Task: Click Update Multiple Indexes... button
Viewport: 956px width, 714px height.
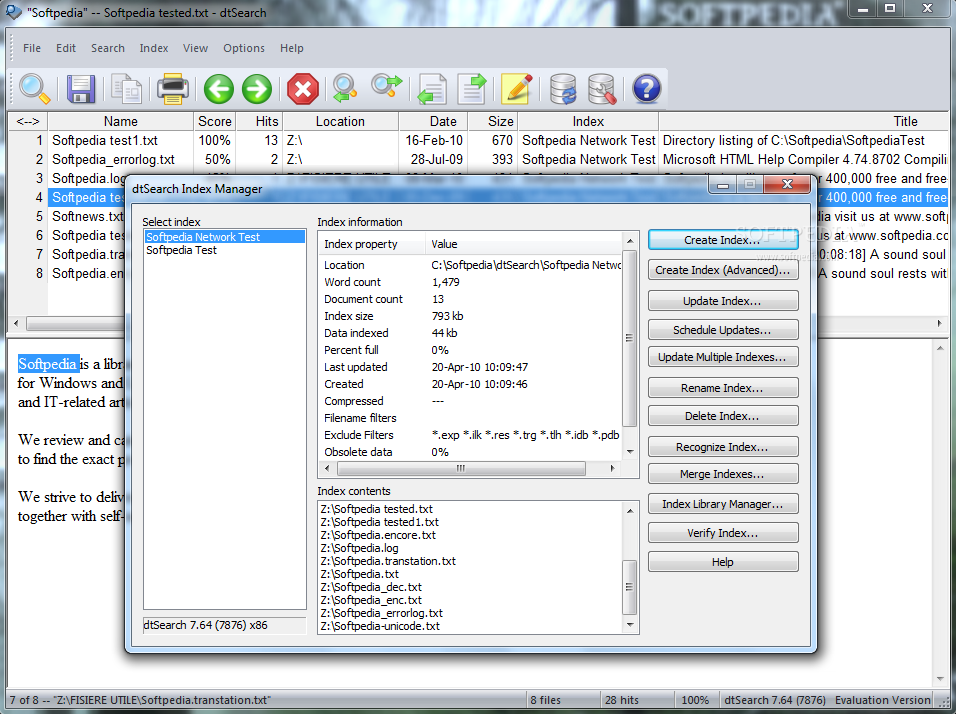Action: [x=723, y=357]
